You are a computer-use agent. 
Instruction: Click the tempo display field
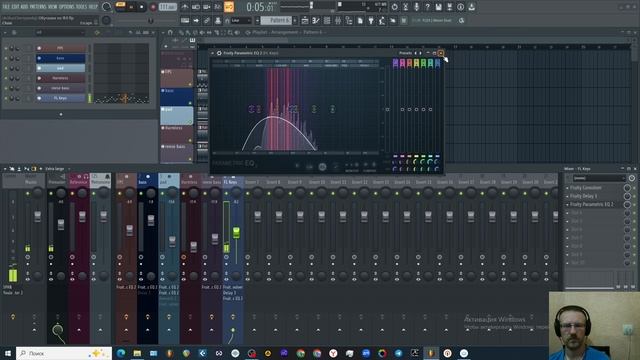167,7
